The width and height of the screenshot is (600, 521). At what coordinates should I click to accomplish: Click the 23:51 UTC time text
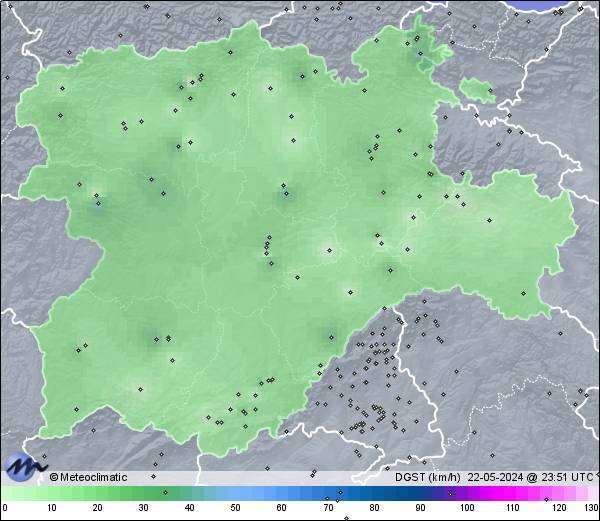tap(567, 477)
